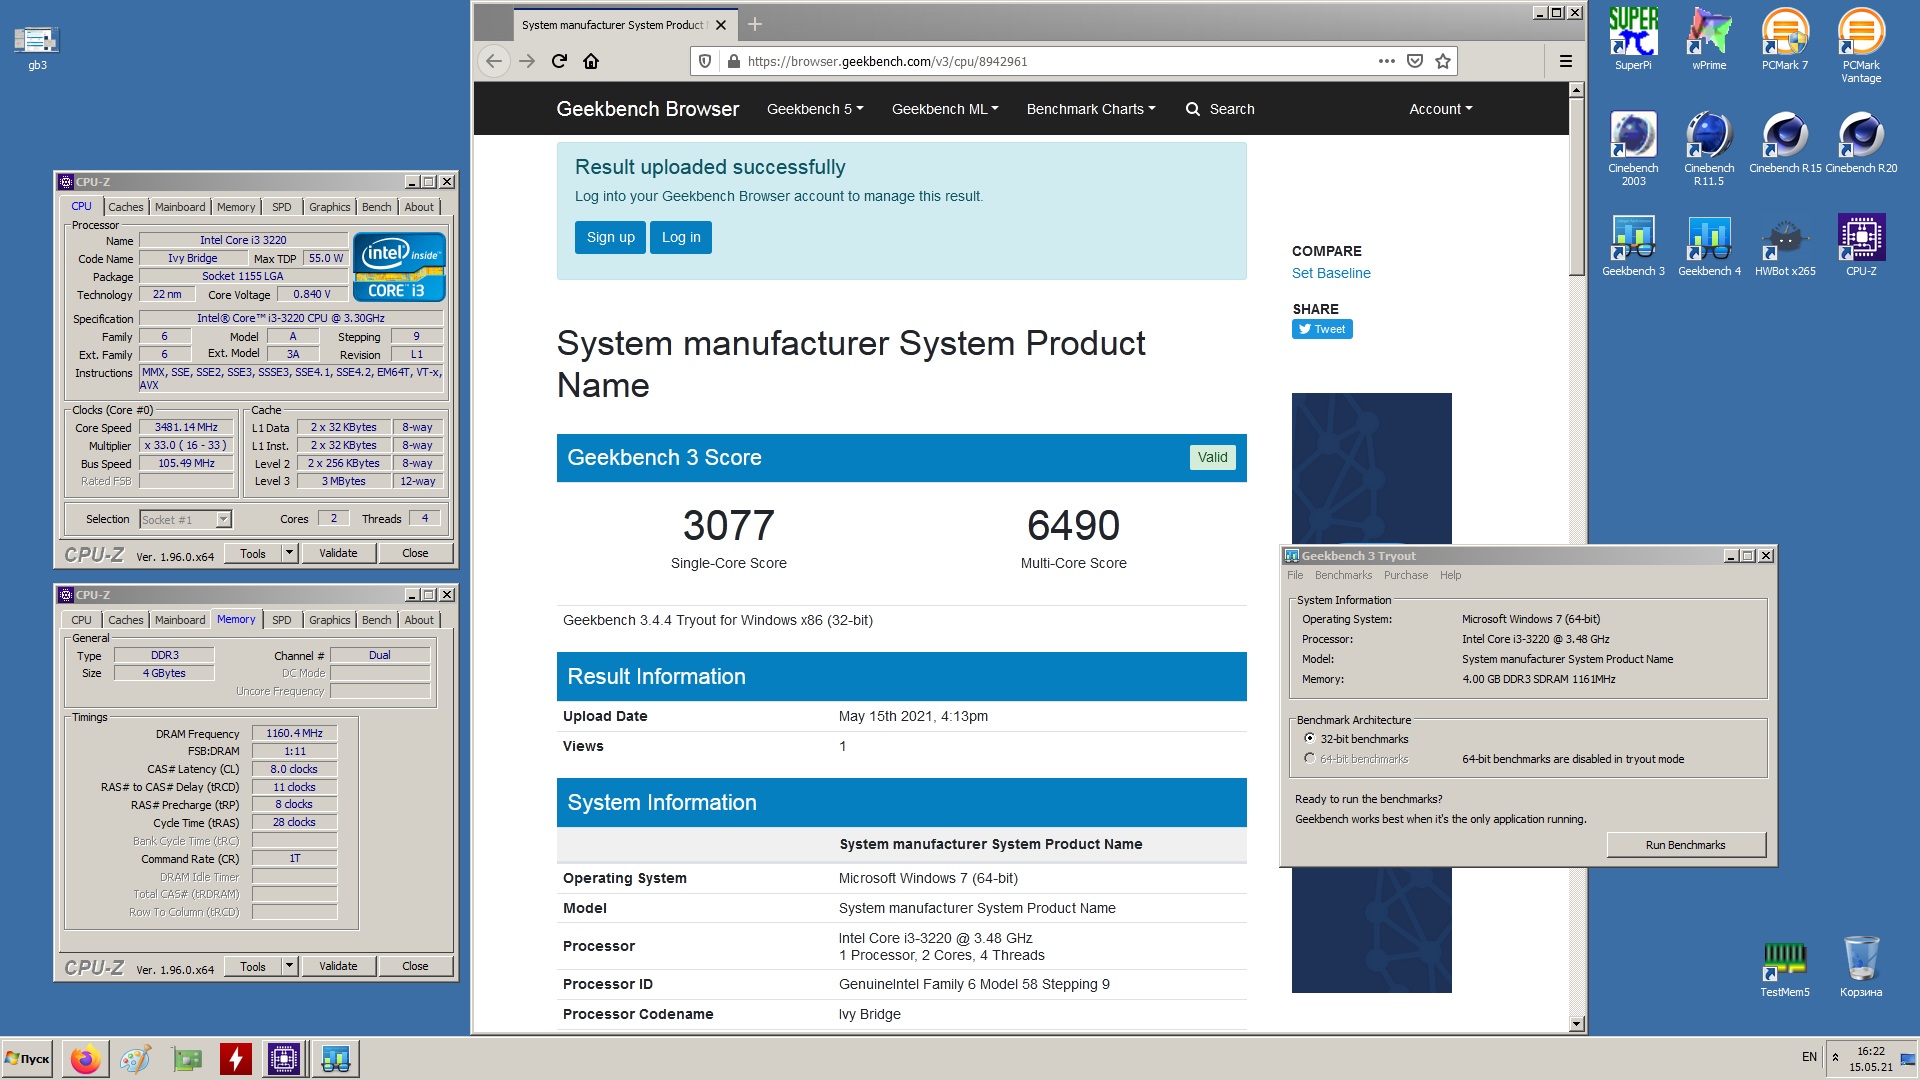Click the Log in button

coord(681,237)
